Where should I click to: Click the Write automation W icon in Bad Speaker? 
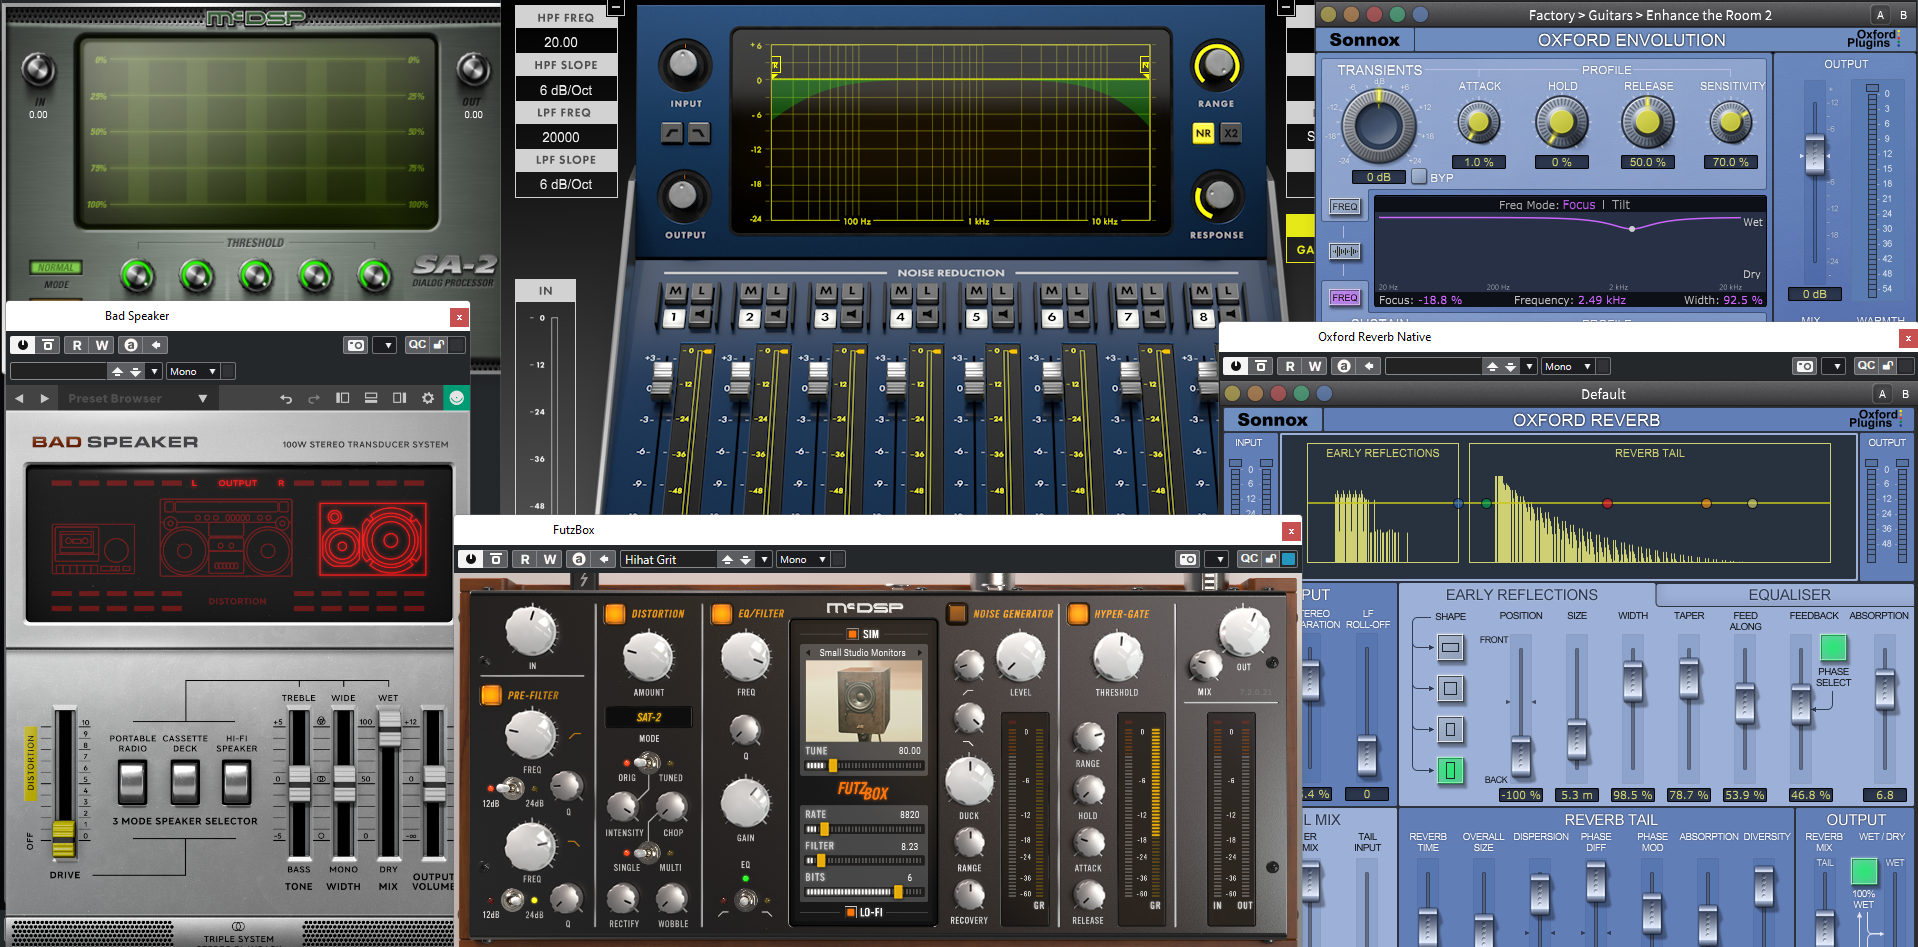tap(102, 345)
